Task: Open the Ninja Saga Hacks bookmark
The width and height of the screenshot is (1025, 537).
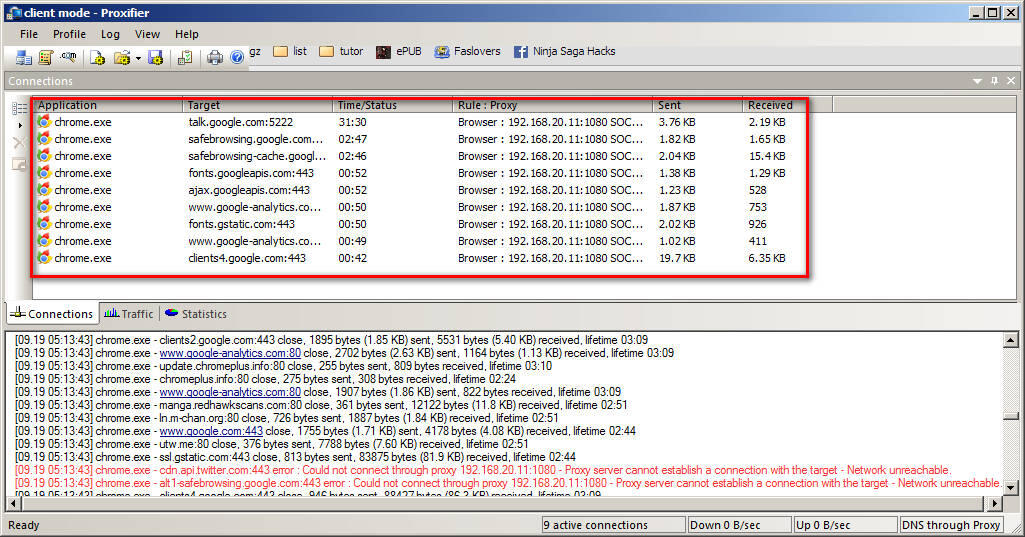Action: pos(565,51)
